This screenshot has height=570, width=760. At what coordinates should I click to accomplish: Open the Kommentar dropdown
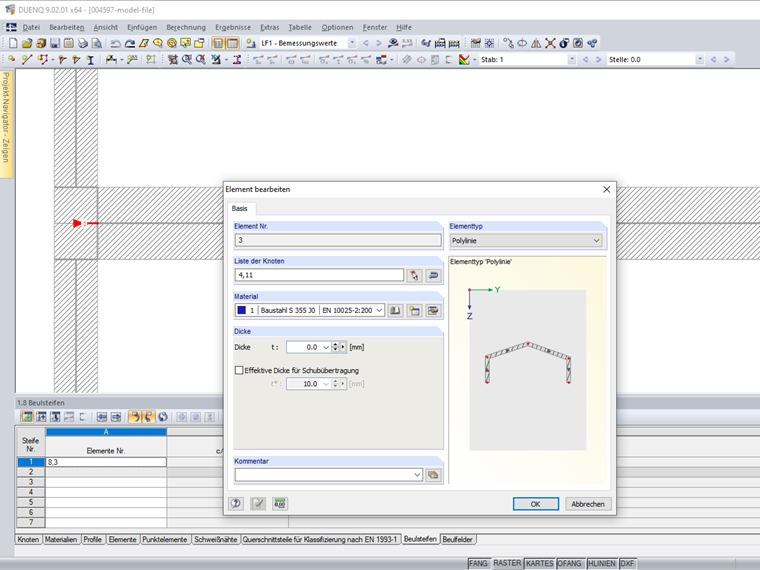[x=329, y=475]
